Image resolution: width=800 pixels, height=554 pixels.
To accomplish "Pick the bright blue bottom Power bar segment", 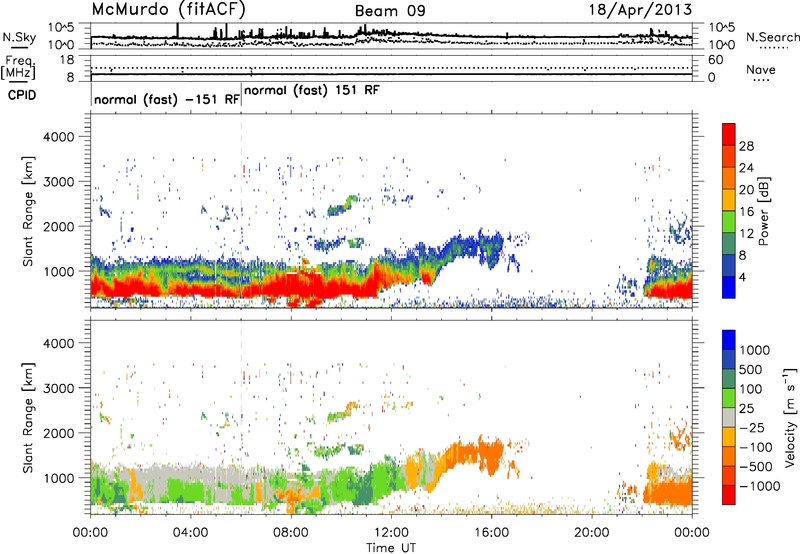I will pos(729,288).
